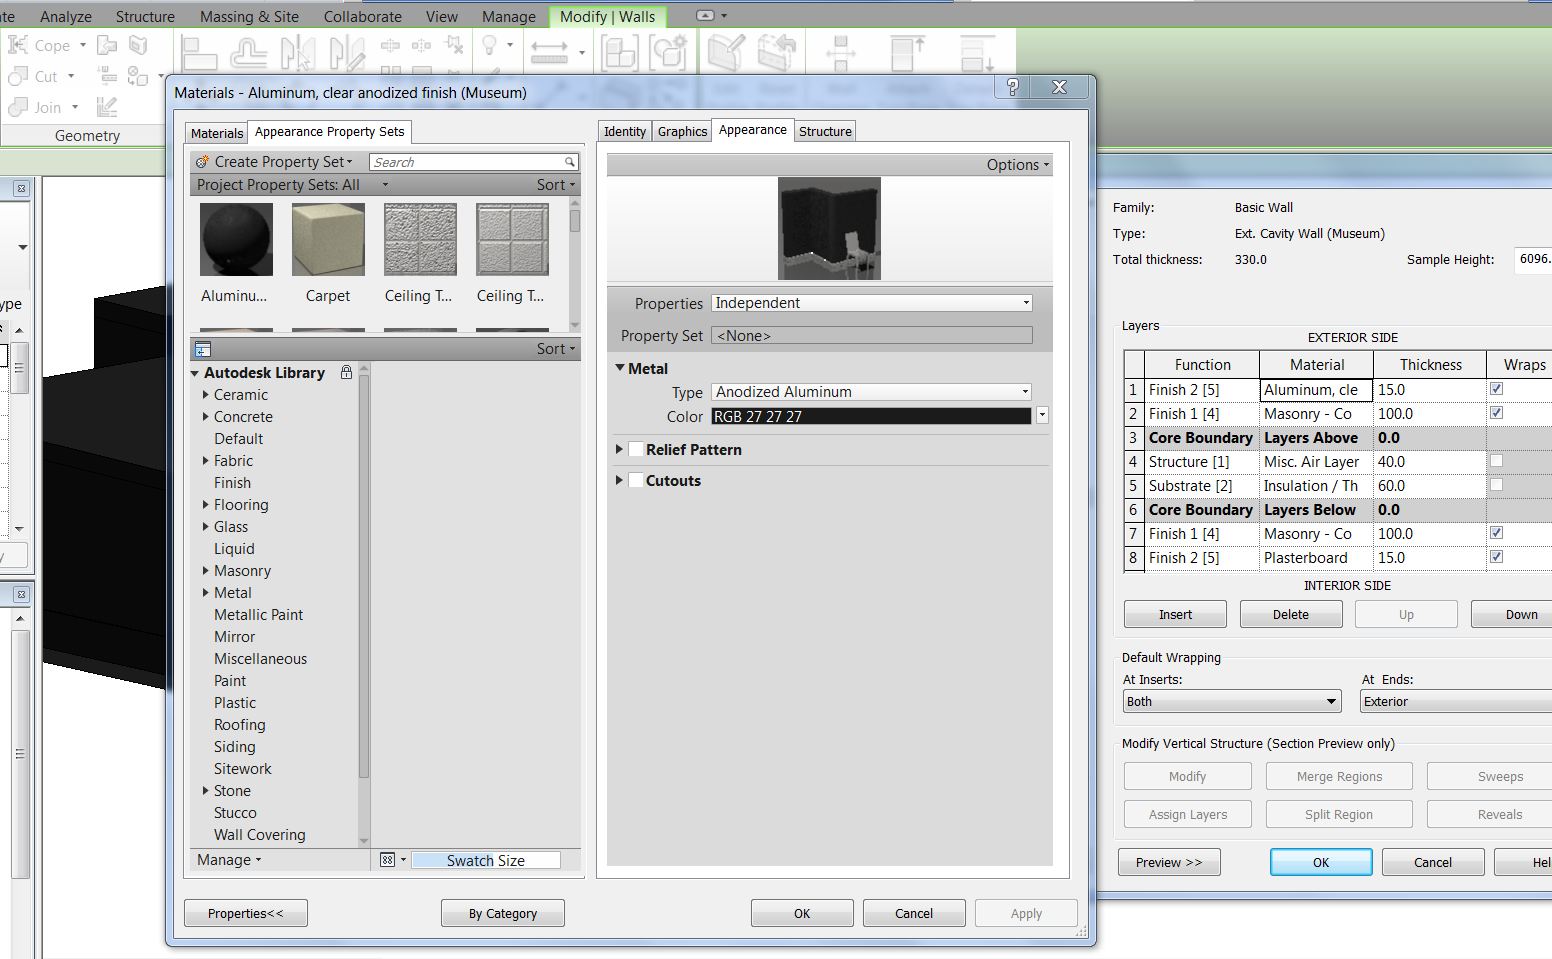This screenshot has width=1552, height=959.
Task: Select the Carpet property set thumbnail
Action: [328, 241]
